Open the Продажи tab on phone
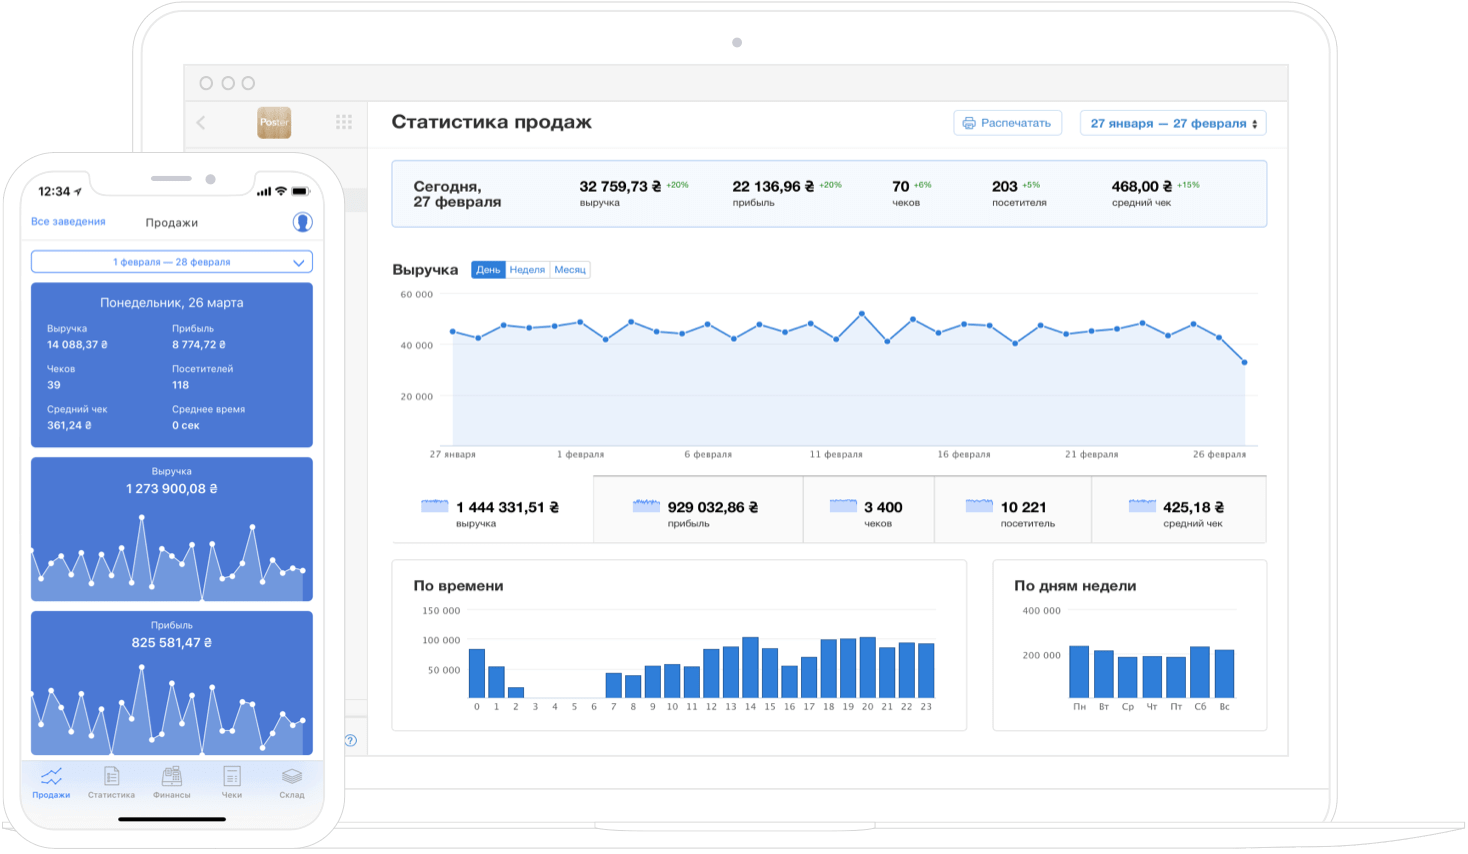Screen dimensions: 1468x854 [x=51, y=783]
